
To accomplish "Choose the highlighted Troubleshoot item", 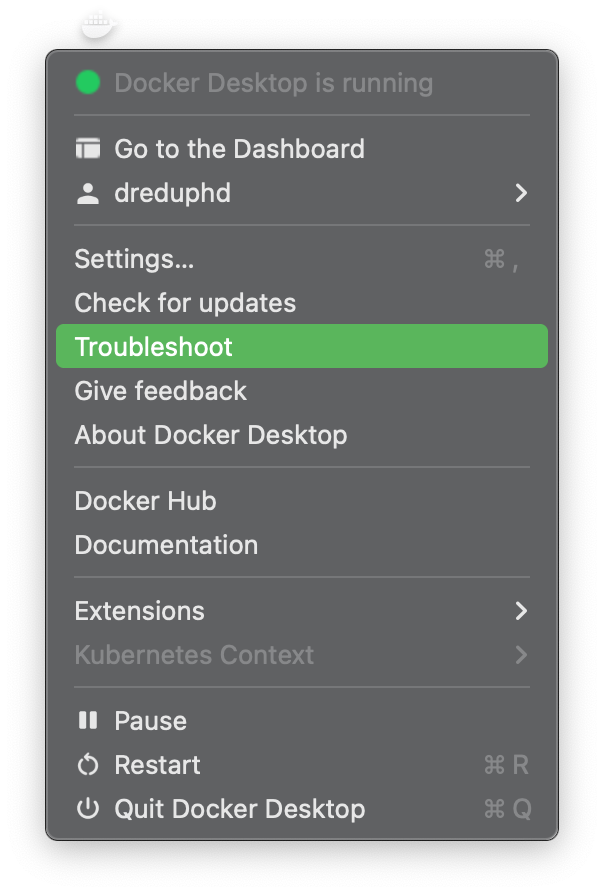I will point(153,347).
